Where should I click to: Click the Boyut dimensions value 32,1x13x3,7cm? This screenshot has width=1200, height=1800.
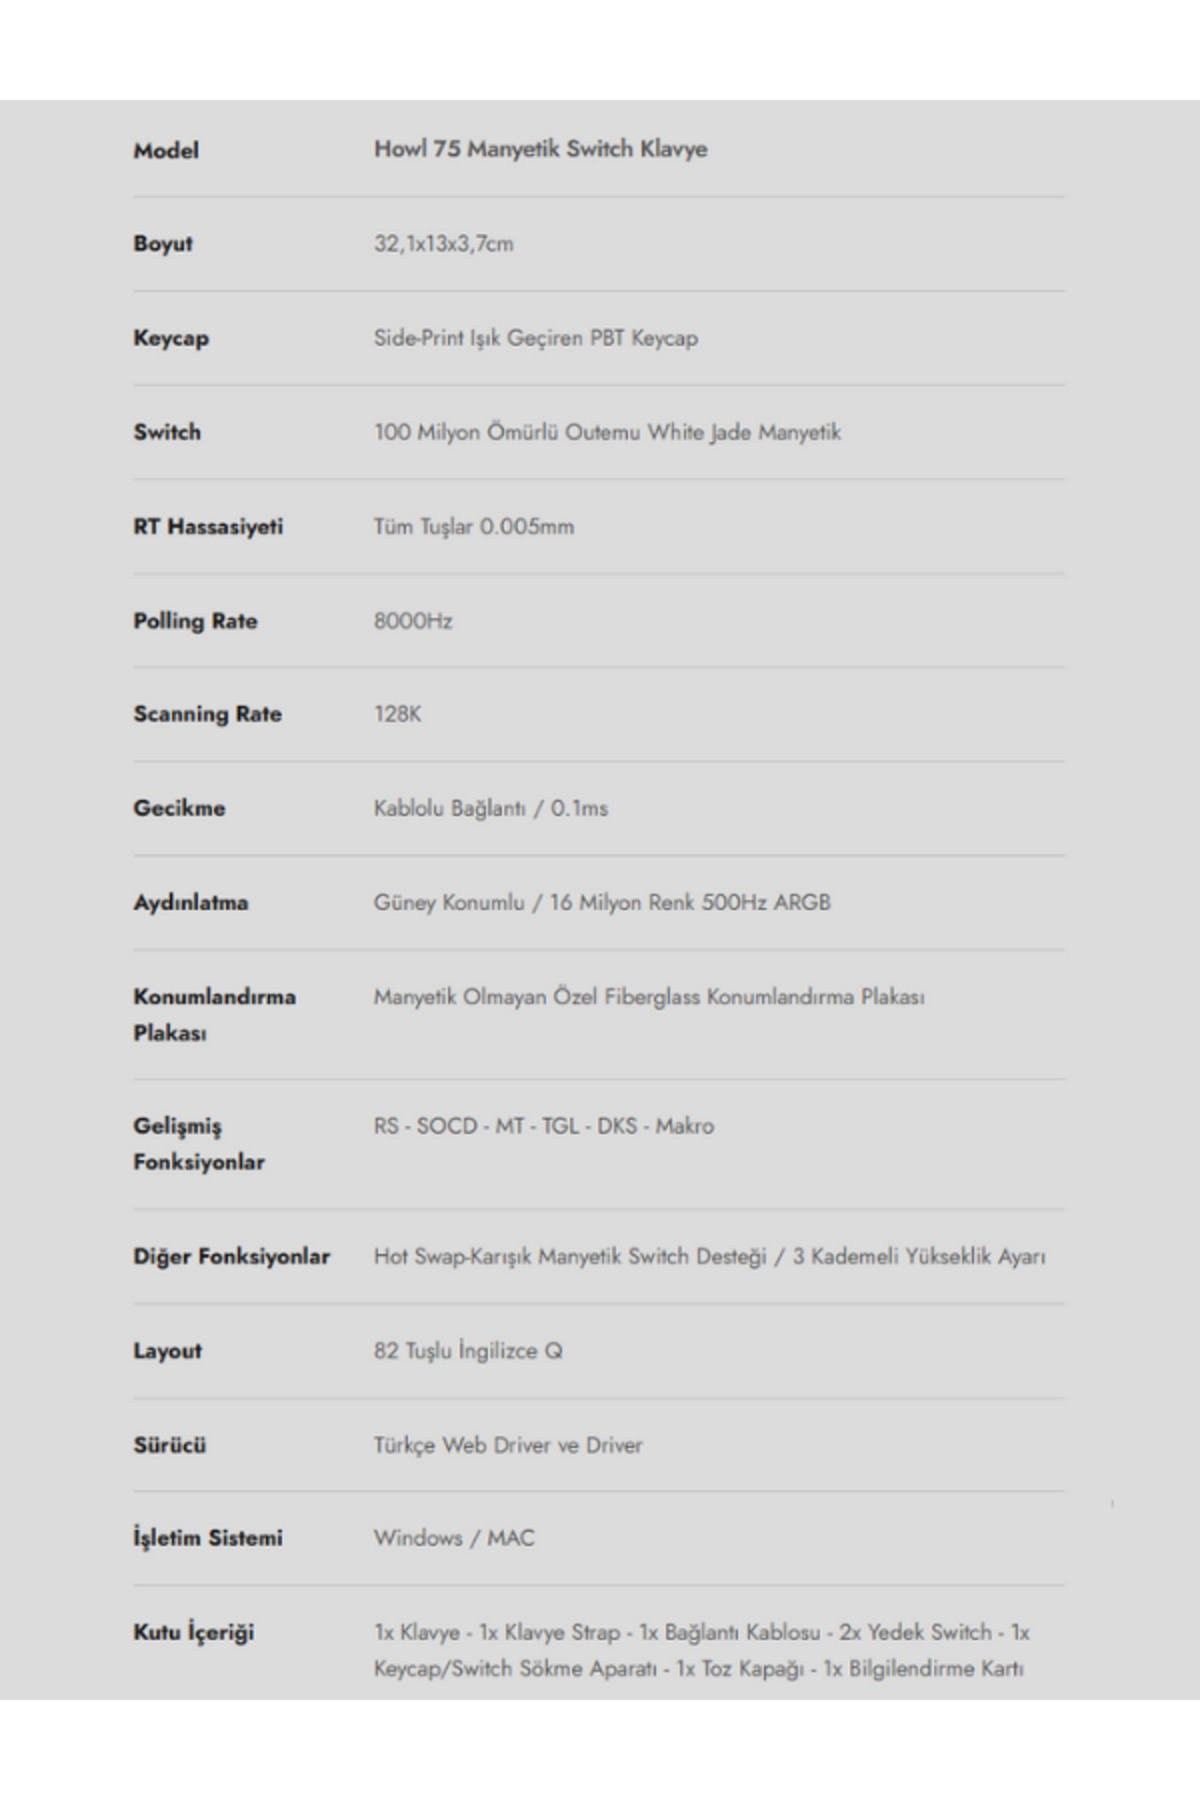click(443, 244)
